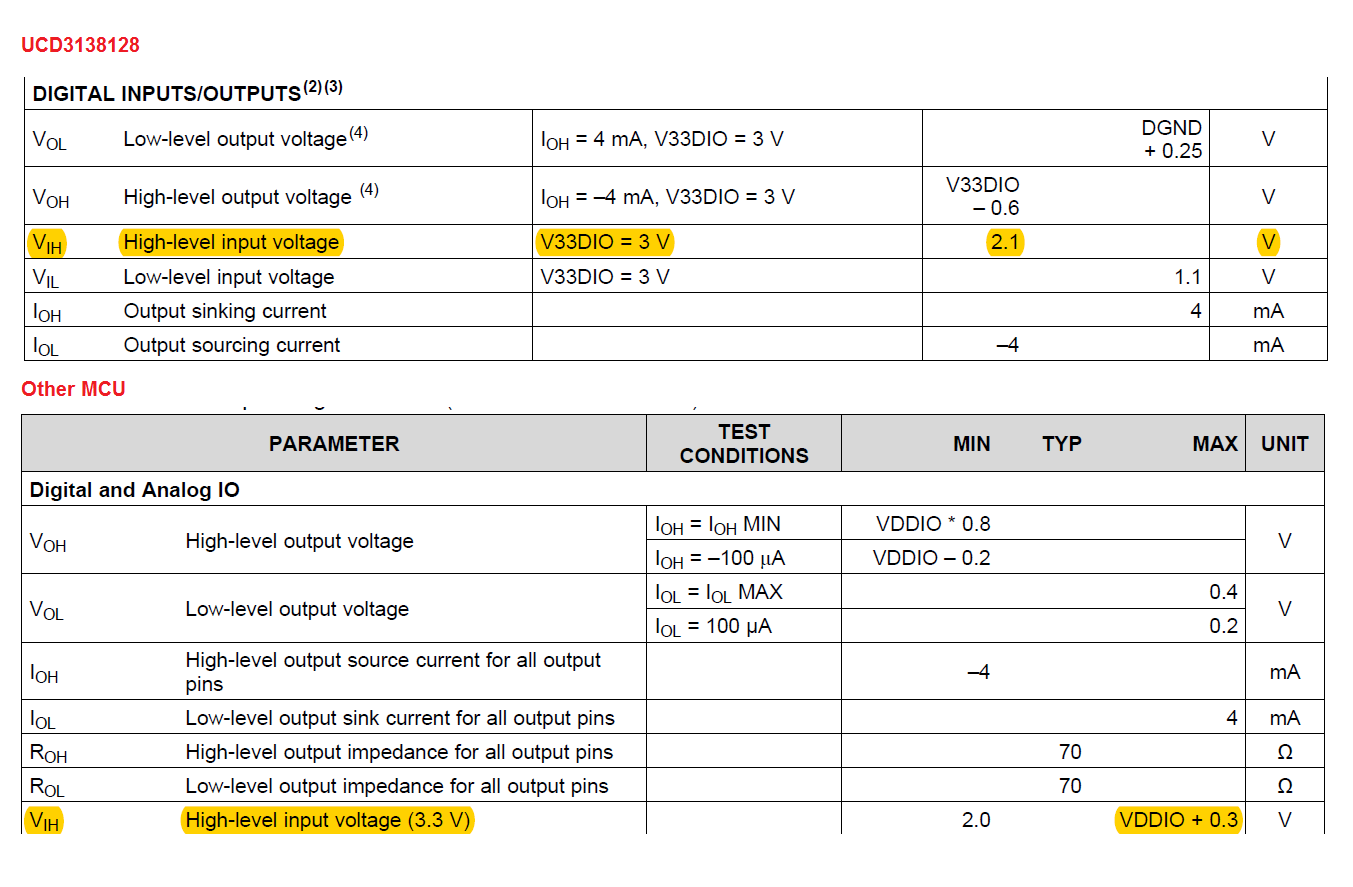Click the "4" value in the Output sinking current row
1353x887 pixels.
[1195, 311]
